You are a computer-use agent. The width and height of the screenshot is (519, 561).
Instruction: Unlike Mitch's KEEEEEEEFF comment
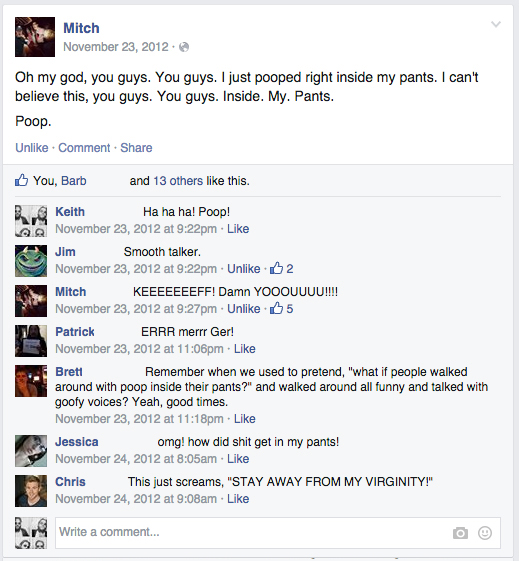[244, 309]
